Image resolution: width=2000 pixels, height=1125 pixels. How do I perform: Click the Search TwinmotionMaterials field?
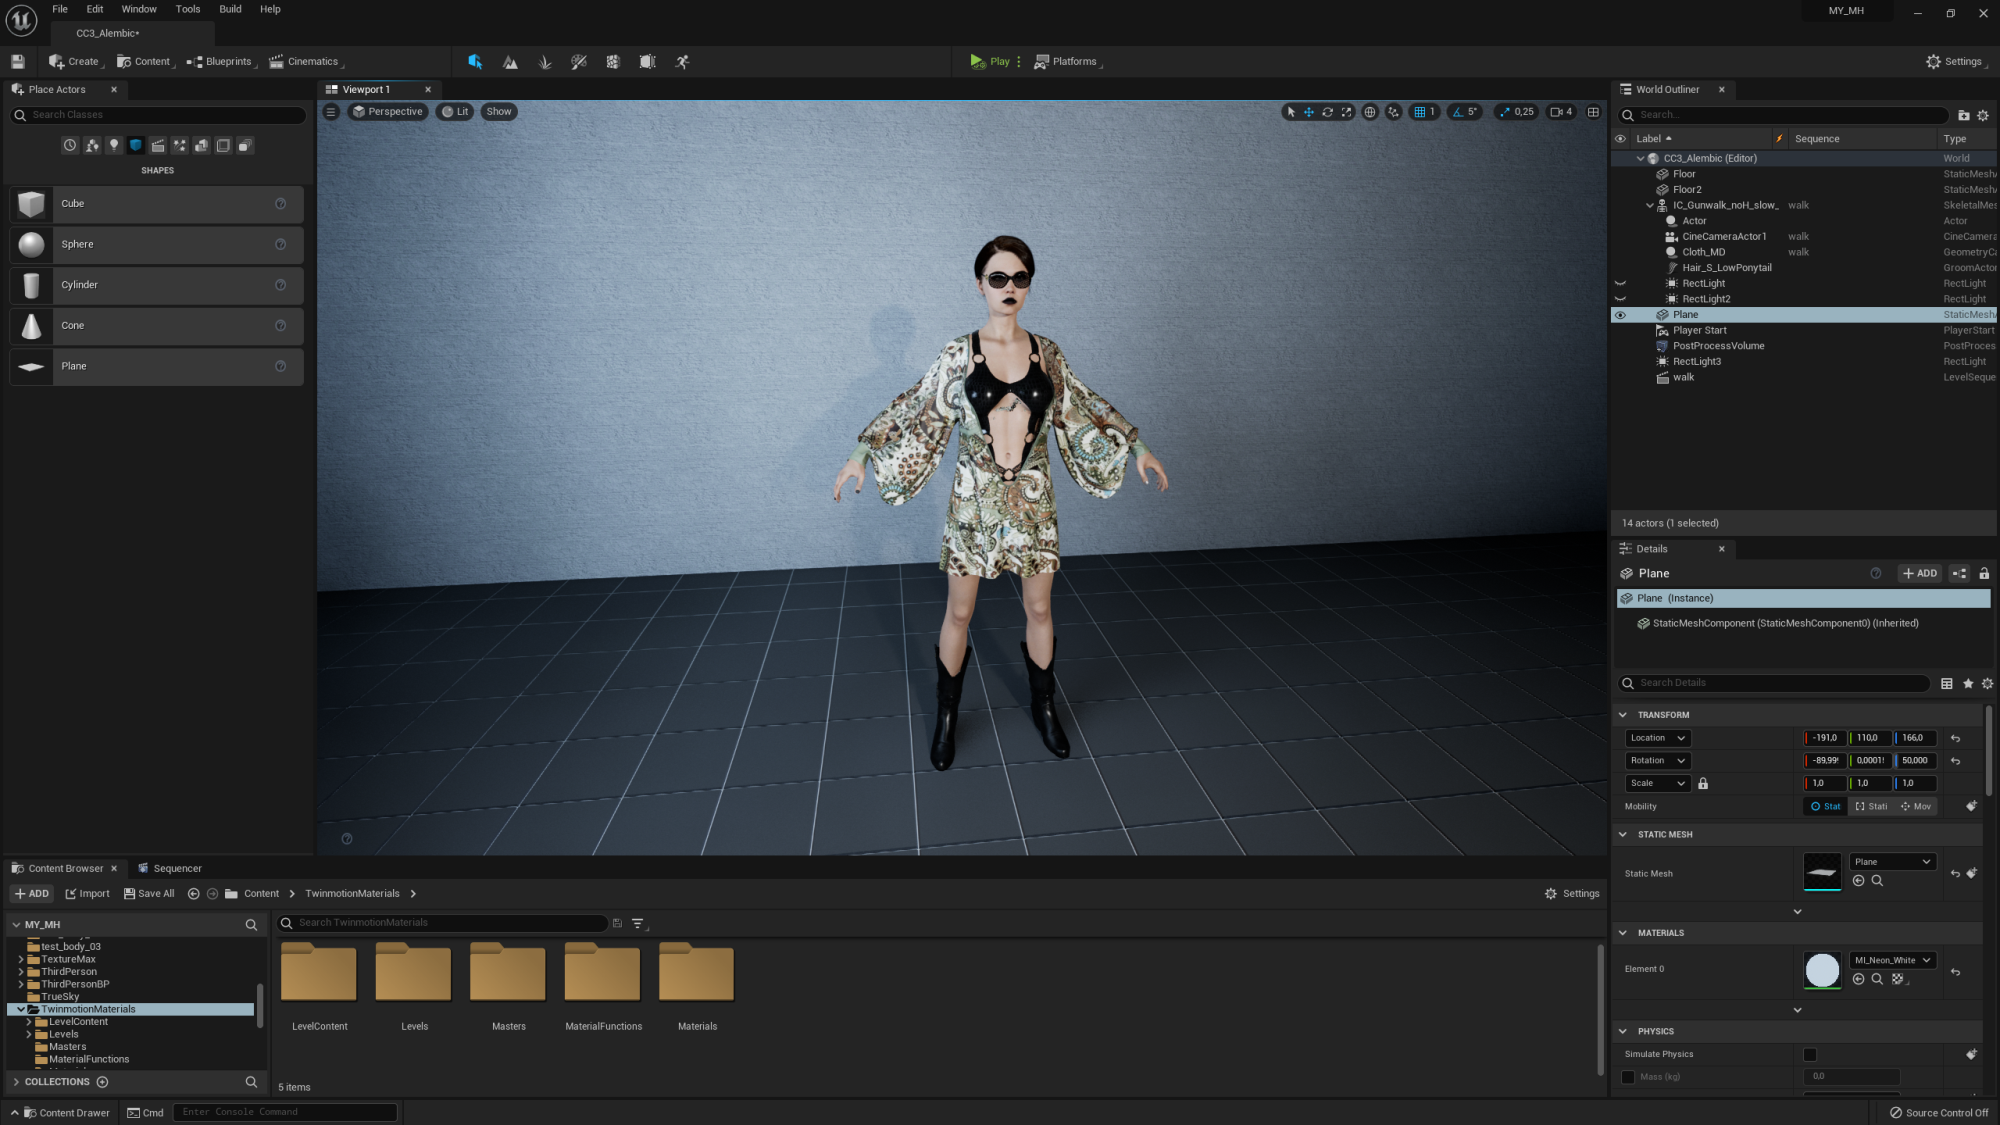click(x=443, y=924)
